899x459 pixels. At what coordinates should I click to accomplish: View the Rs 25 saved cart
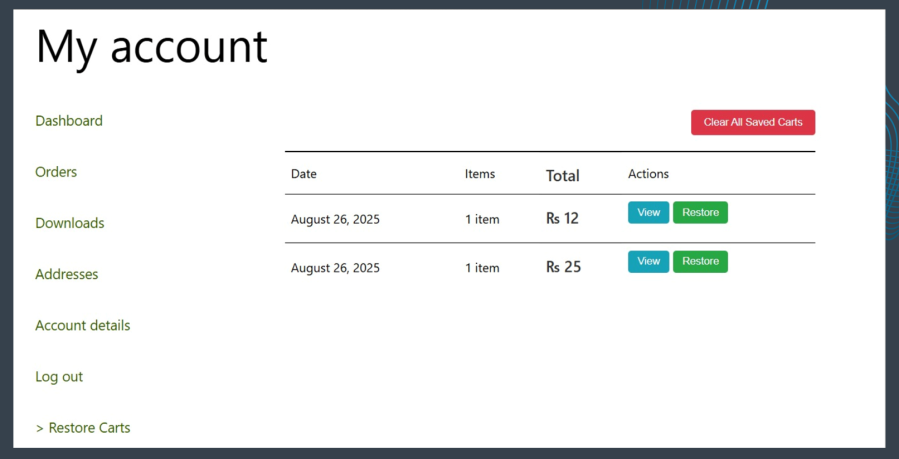point(648,262)
